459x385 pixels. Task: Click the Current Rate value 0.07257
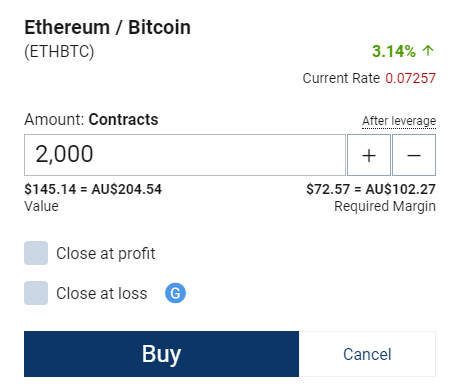tap(411, 78)
